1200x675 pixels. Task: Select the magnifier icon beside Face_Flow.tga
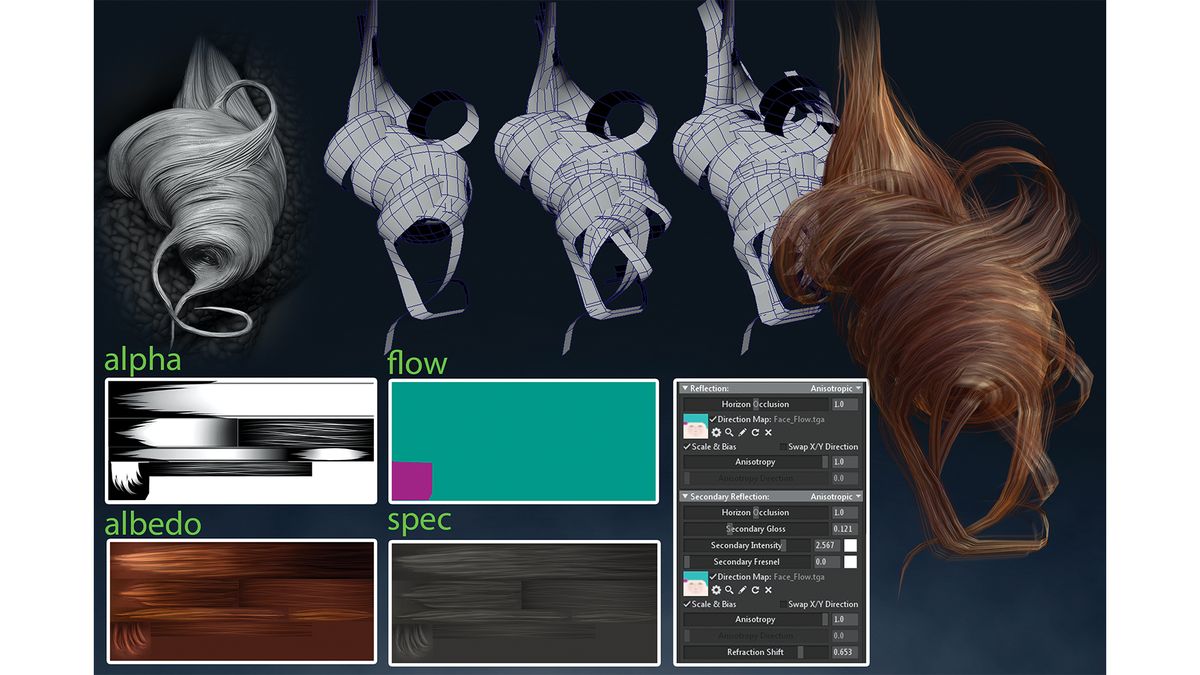(x=730, y=432)
